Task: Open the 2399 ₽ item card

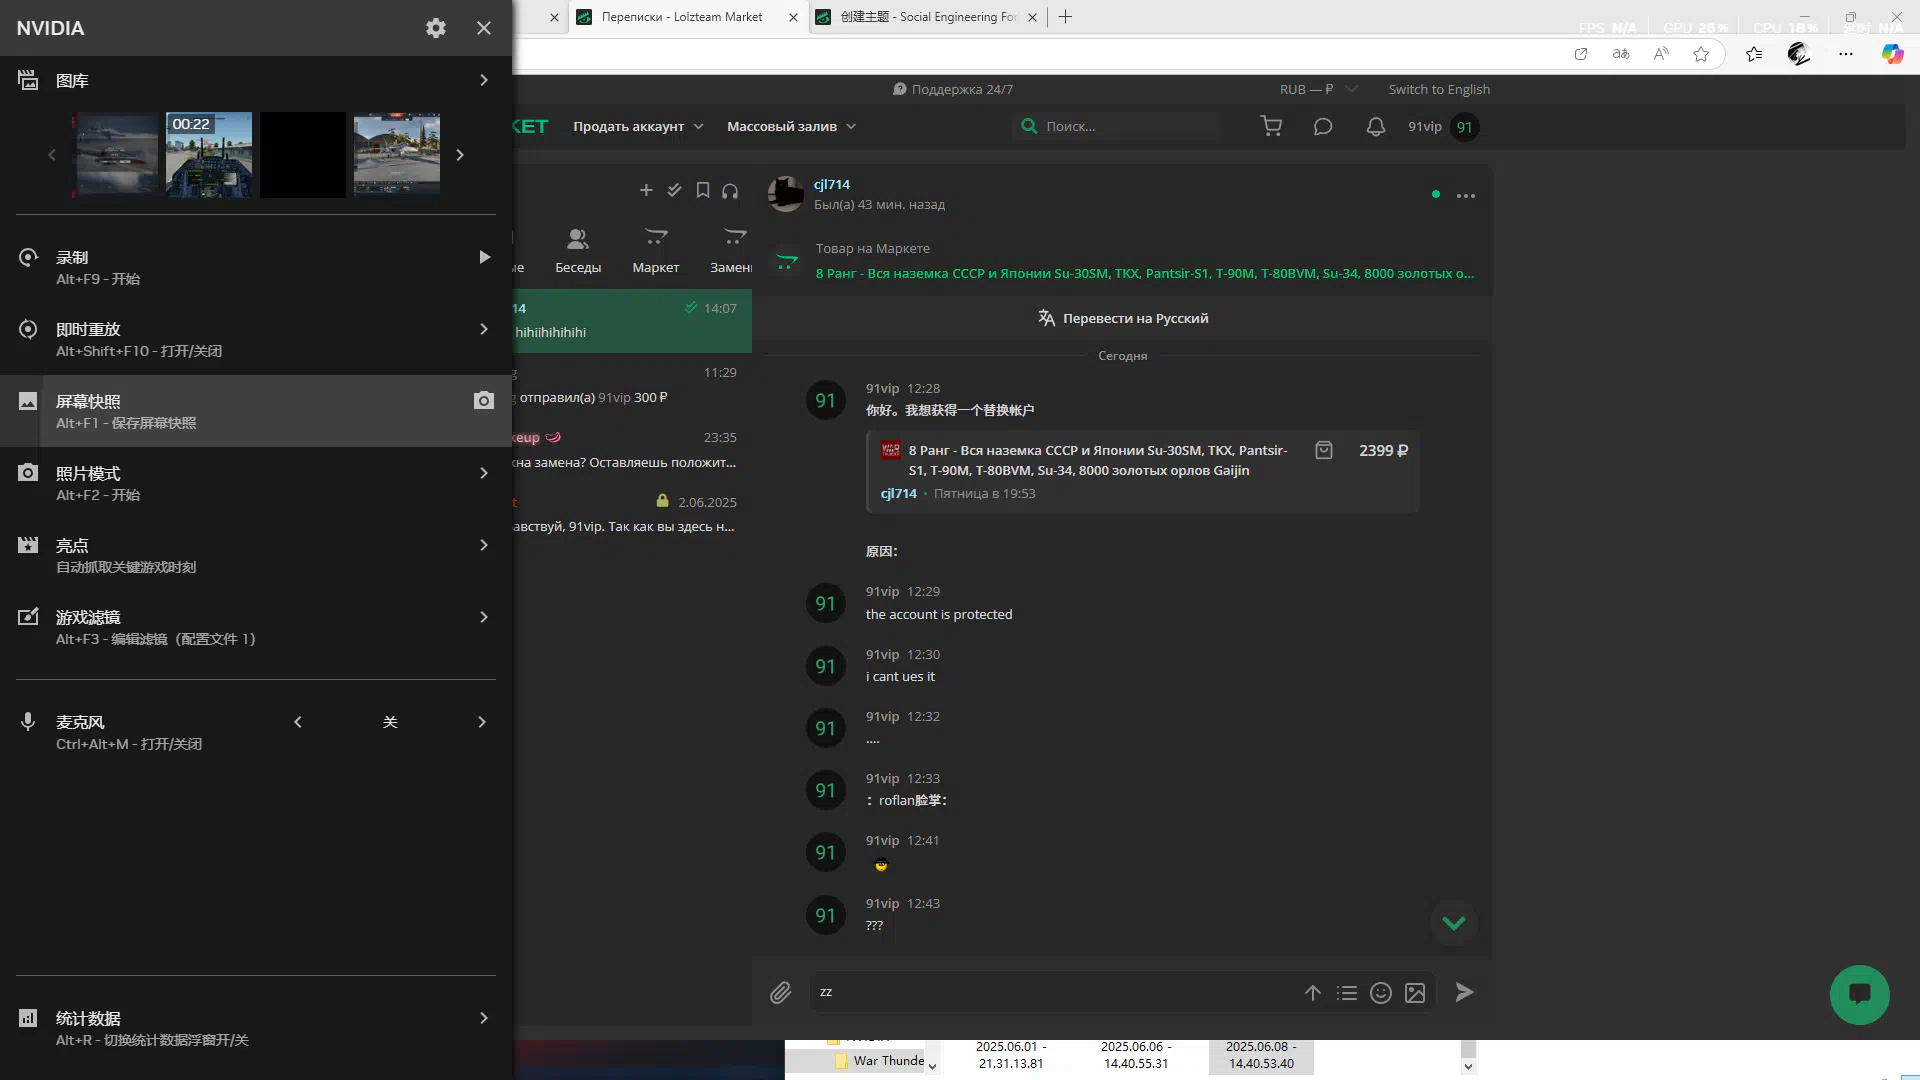Action: [x=1143, y=472]
